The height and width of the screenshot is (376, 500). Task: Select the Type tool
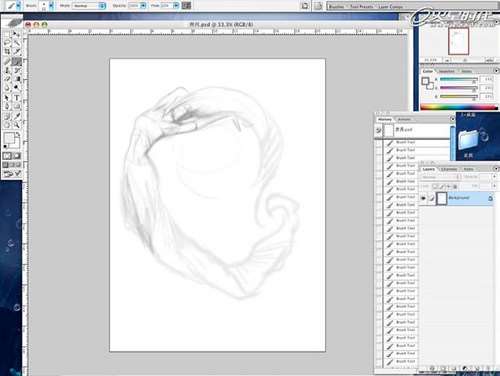pos(17,98)
